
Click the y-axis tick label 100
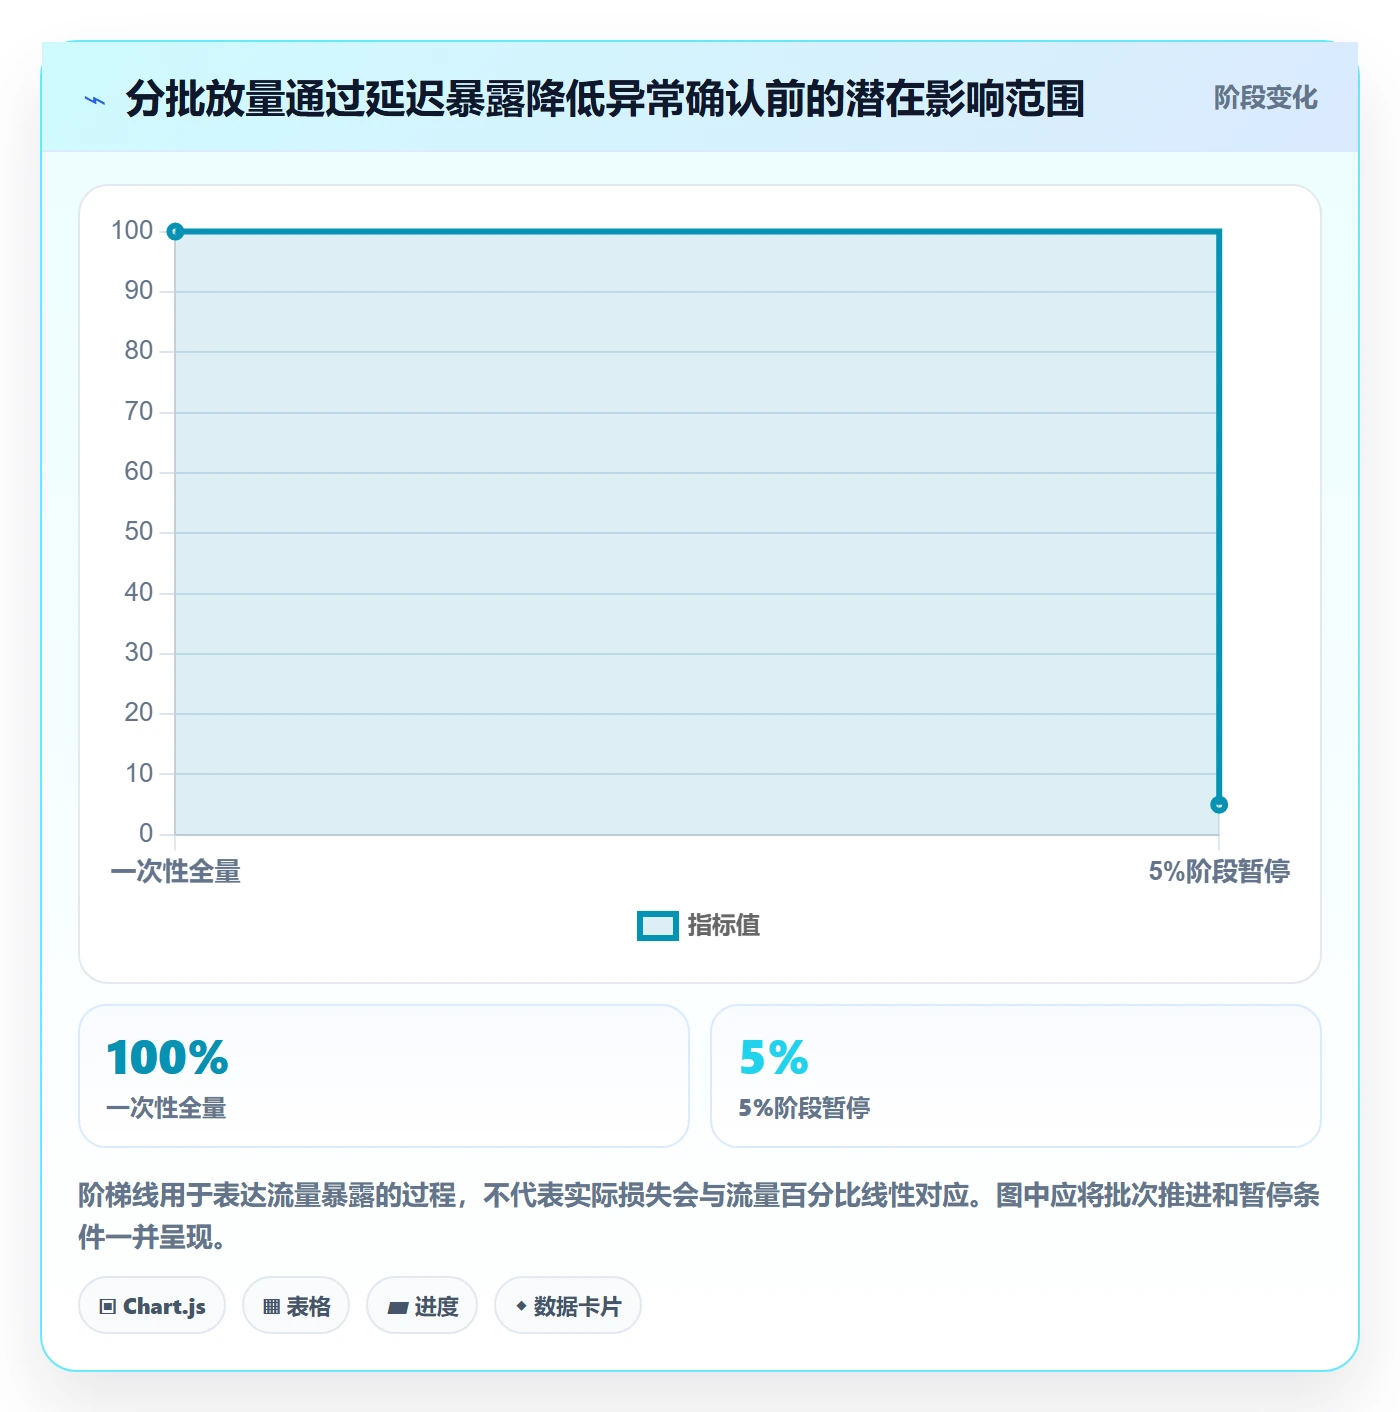click(x=132, y=231)
